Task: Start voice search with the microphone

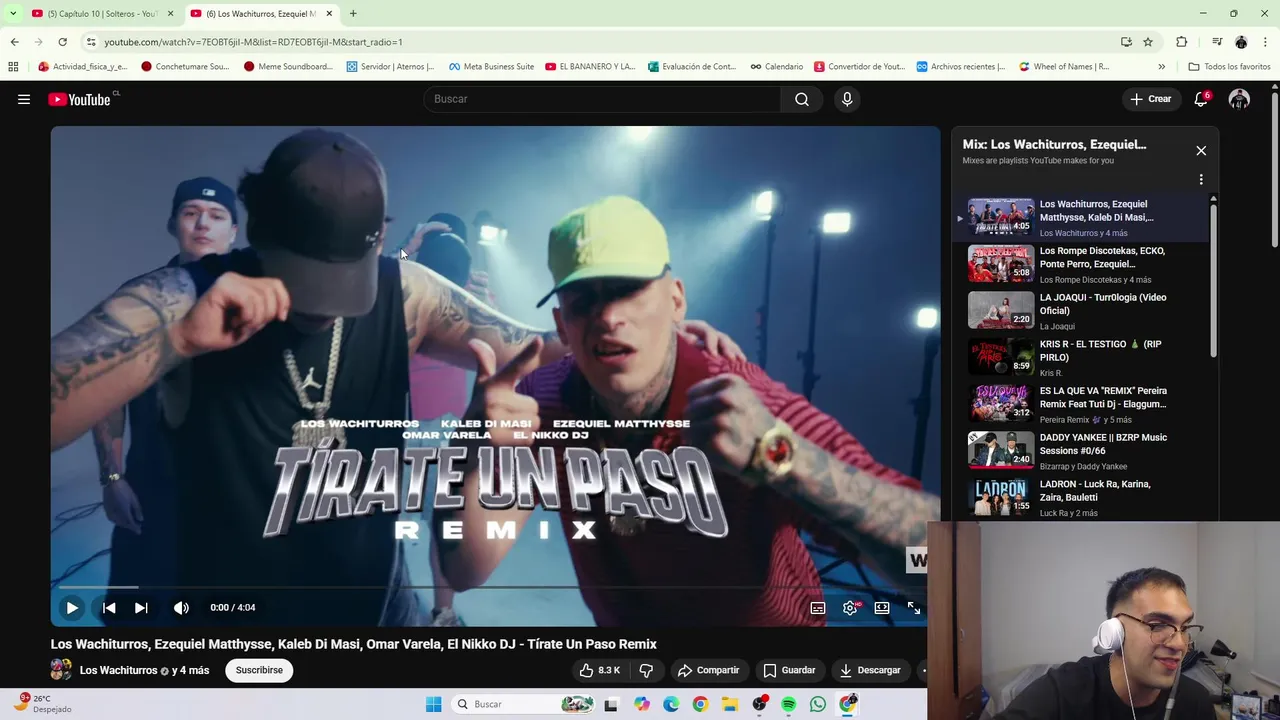Action: pos(847,99)
